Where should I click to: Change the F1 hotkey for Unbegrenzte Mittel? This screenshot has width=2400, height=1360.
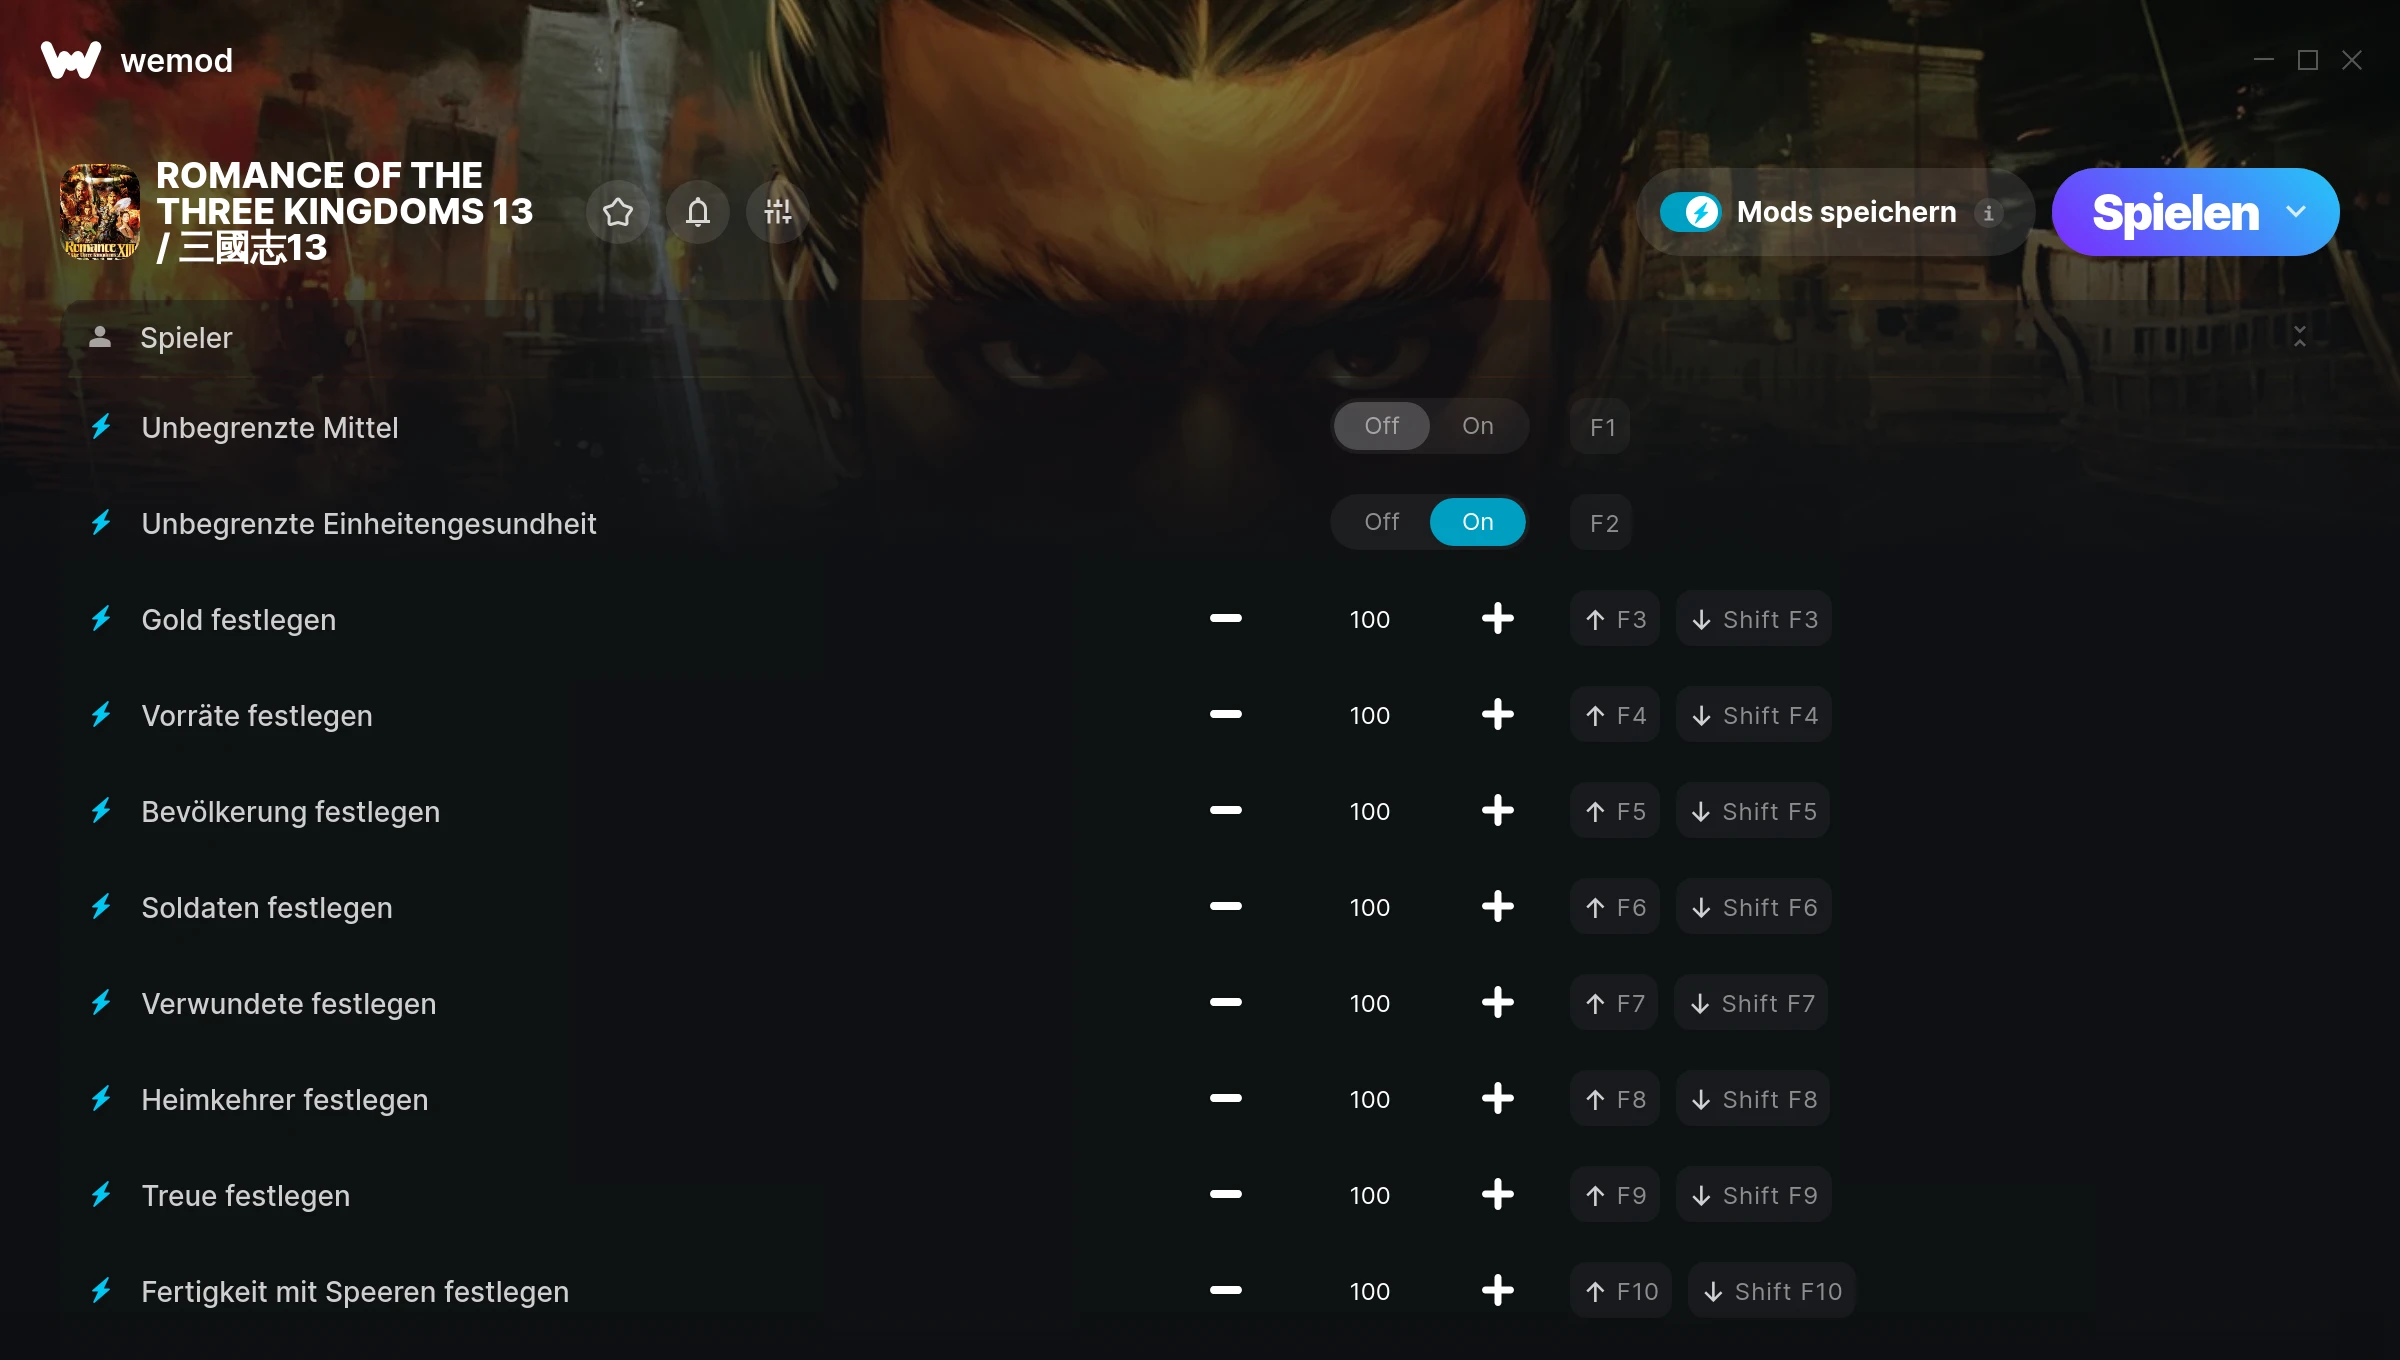click(1602, 427)
